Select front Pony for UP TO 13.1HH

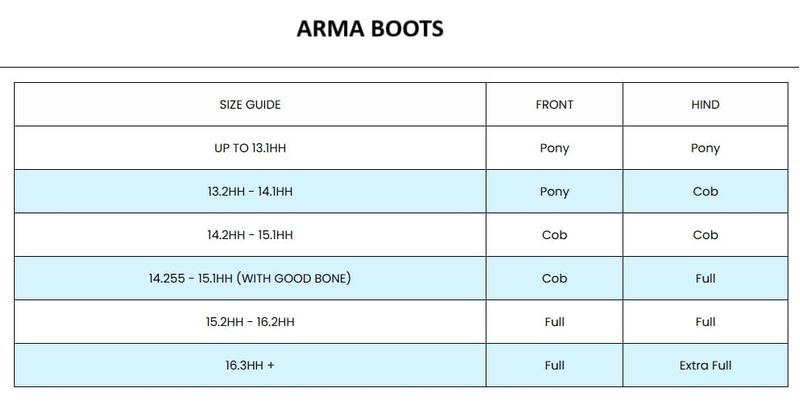(x=554, y=148)
